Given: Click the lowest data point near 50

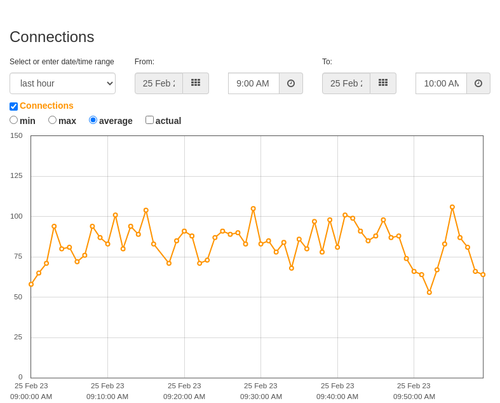Looking at the screenshot, I should (x=429, y=292).
